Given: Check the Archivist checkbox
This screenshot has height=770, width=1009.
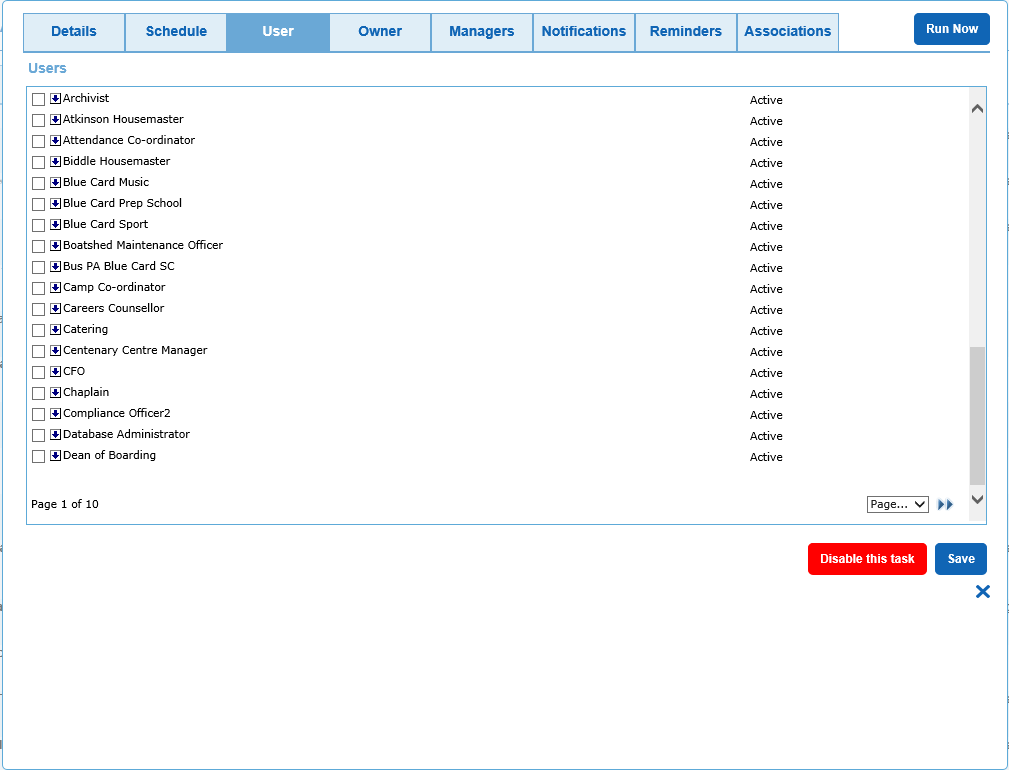Looking at the screenshot, I should point(38,98).
